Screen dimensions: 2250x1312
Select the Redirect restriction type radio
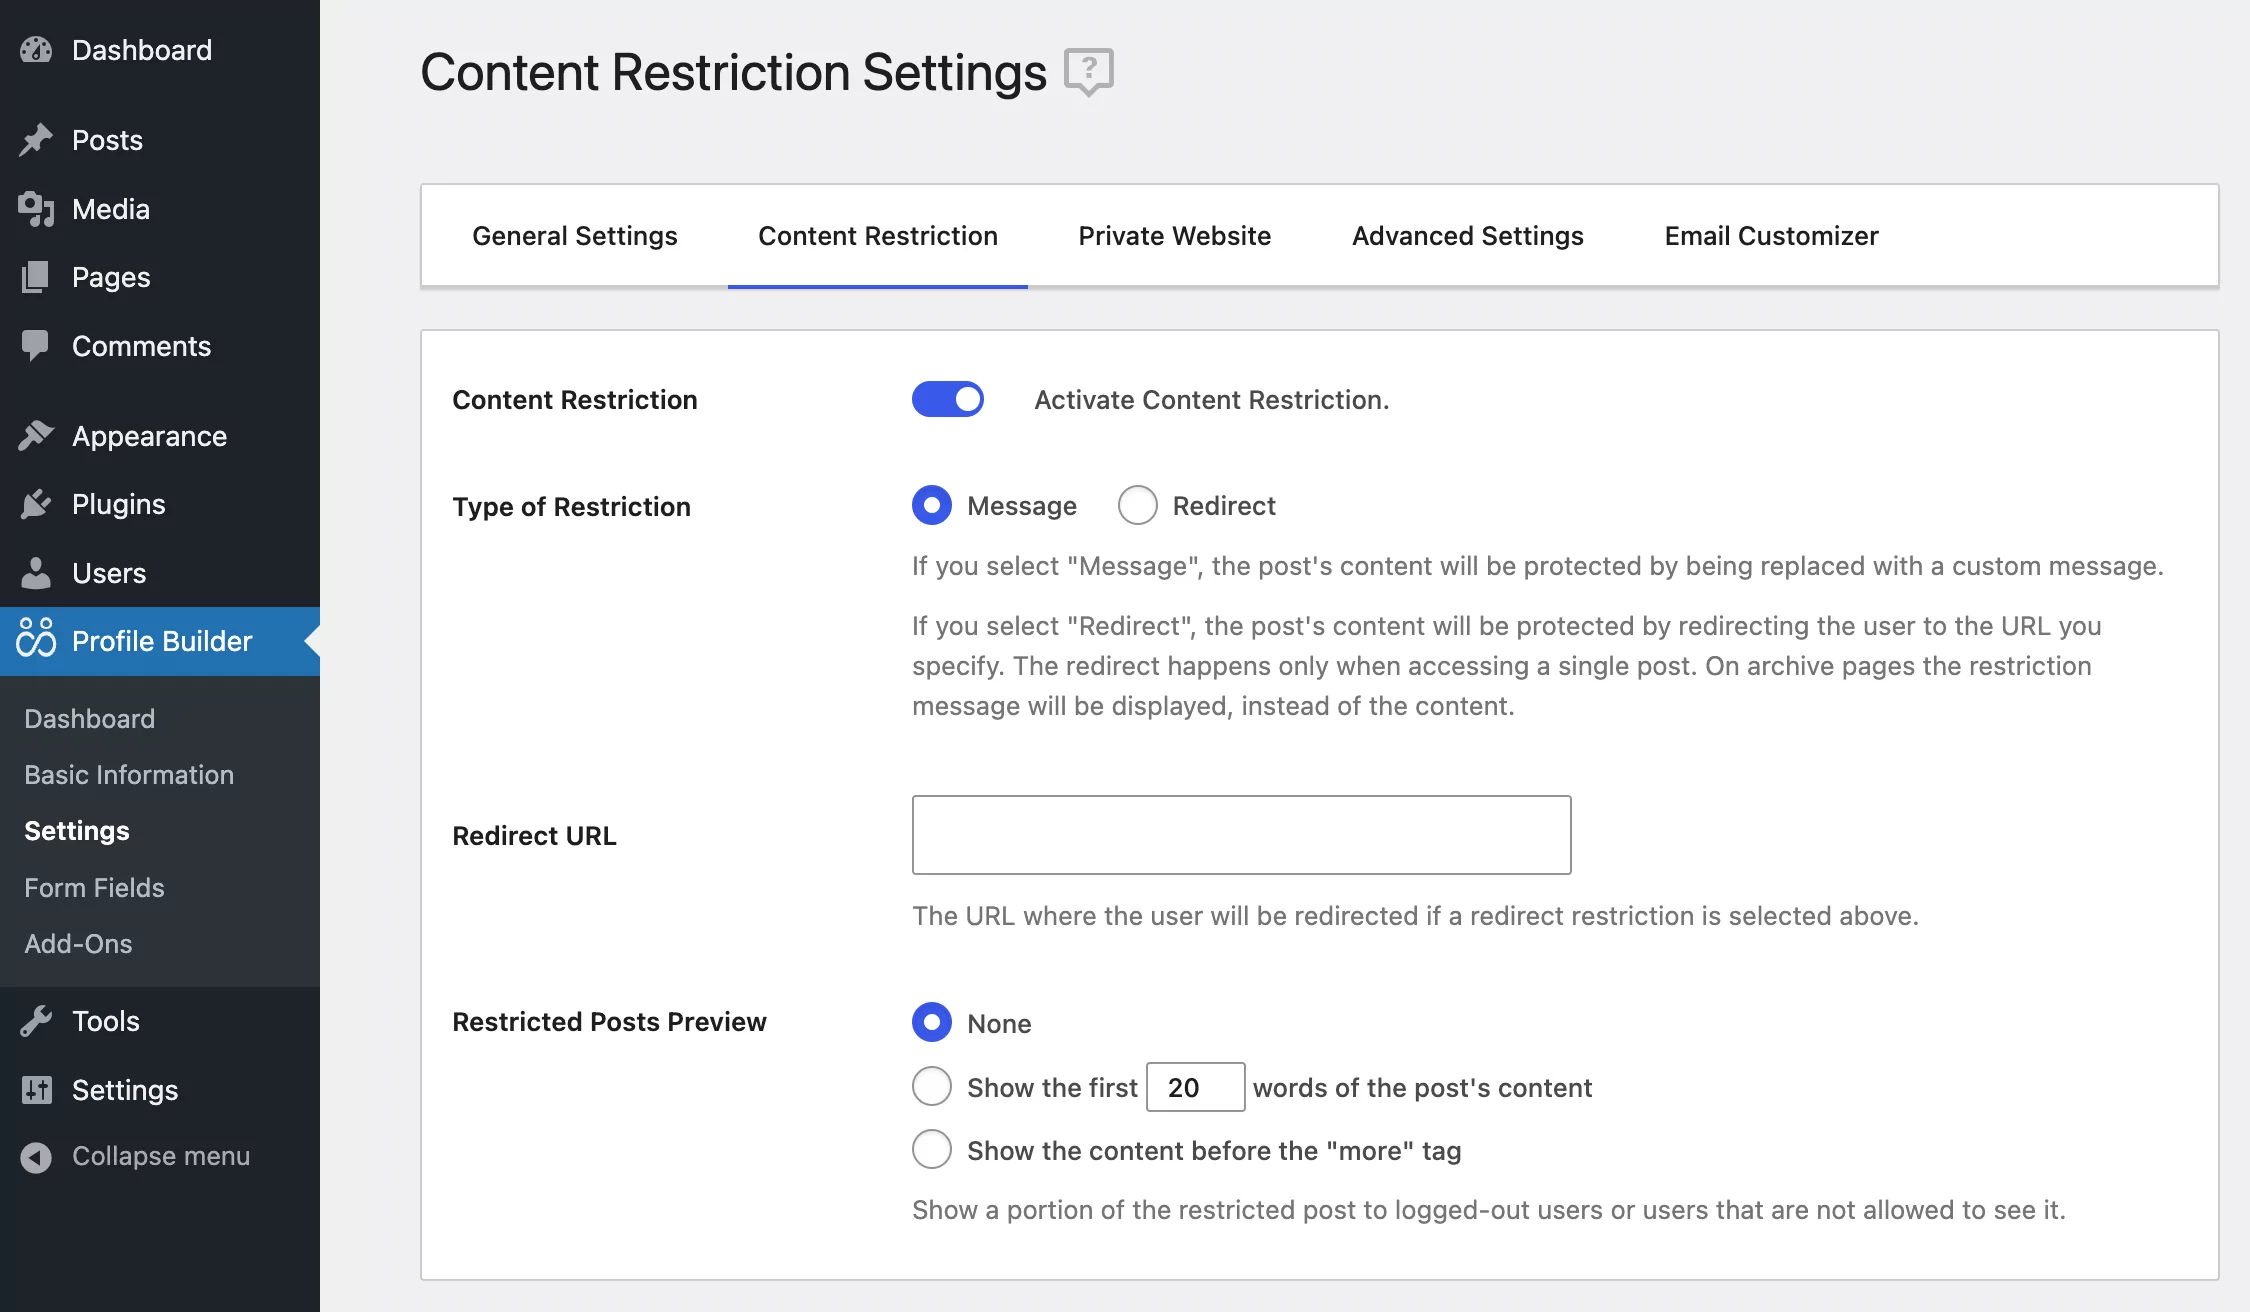pyautogui.click(x=1138, y=506)
